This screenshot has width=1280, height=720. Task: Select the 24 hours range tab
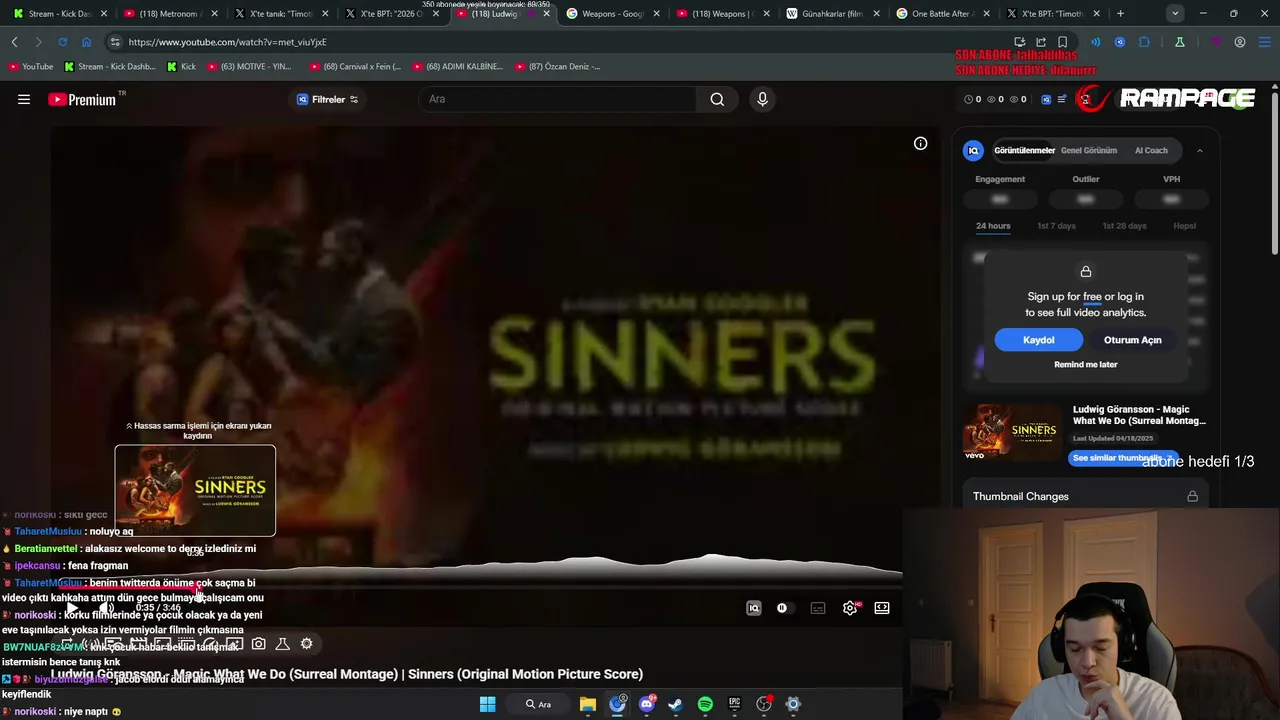pyautogui.click(x=993, y=226)
